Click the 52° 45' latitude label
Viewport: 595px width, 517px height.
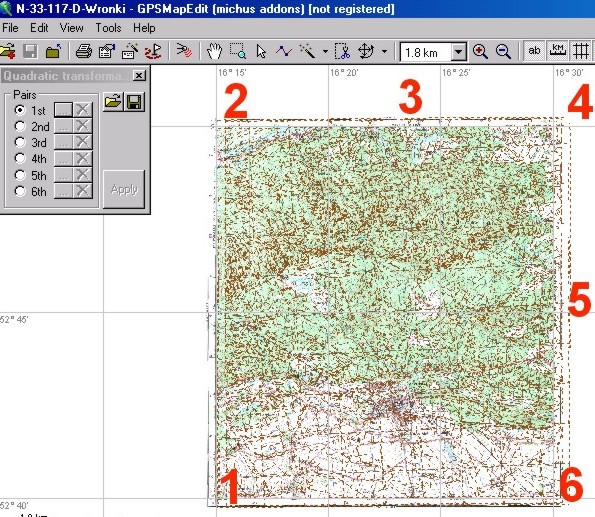(14, 320)
